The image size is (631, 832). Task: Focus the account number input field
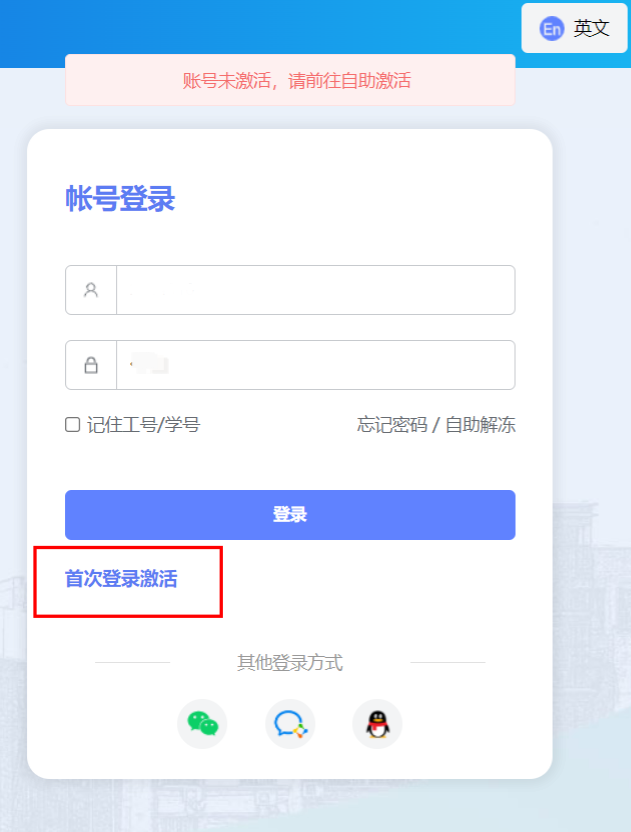315,290
